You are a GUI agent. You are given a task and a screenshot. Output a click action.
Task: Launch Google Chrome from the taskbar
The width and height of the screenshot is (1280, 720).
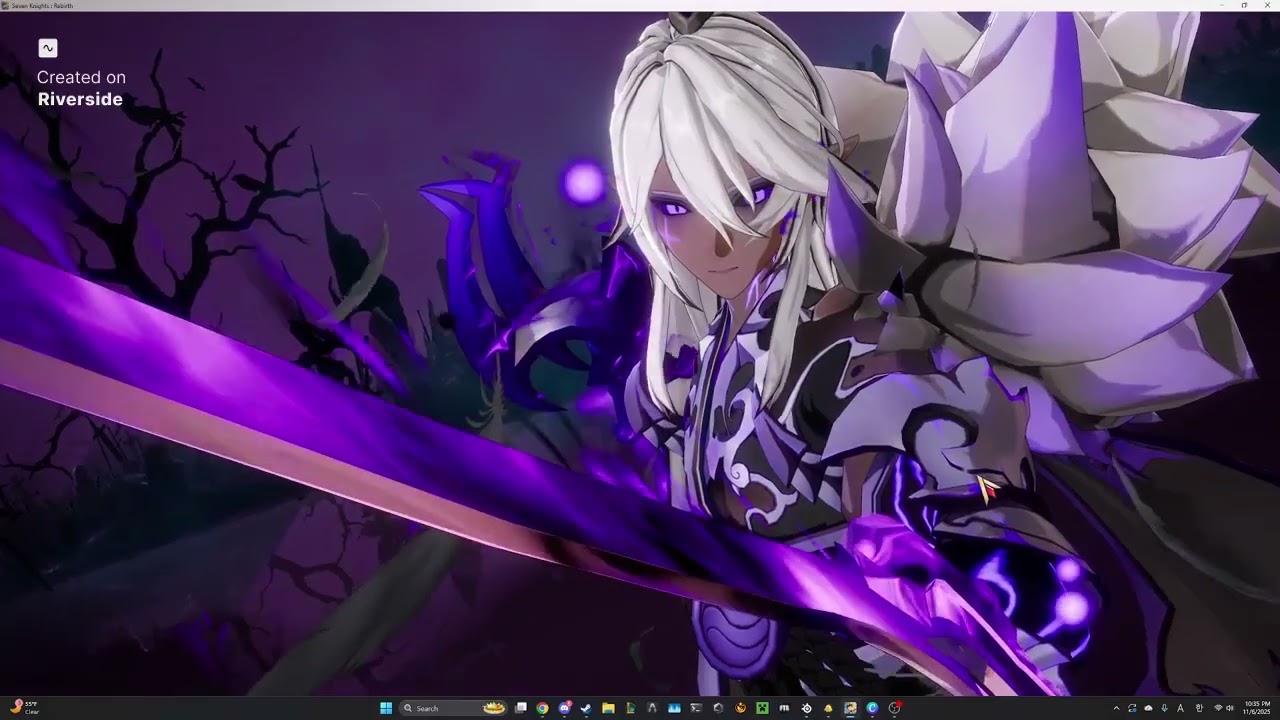coord(542,708)
